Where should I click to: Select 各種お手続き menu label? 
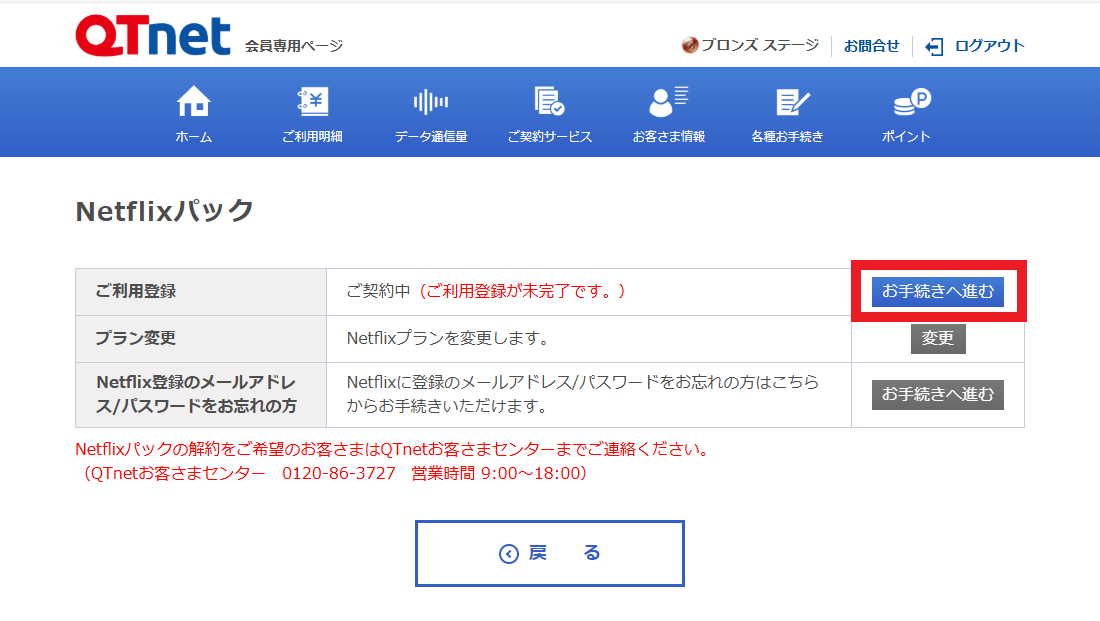(787, 136)
